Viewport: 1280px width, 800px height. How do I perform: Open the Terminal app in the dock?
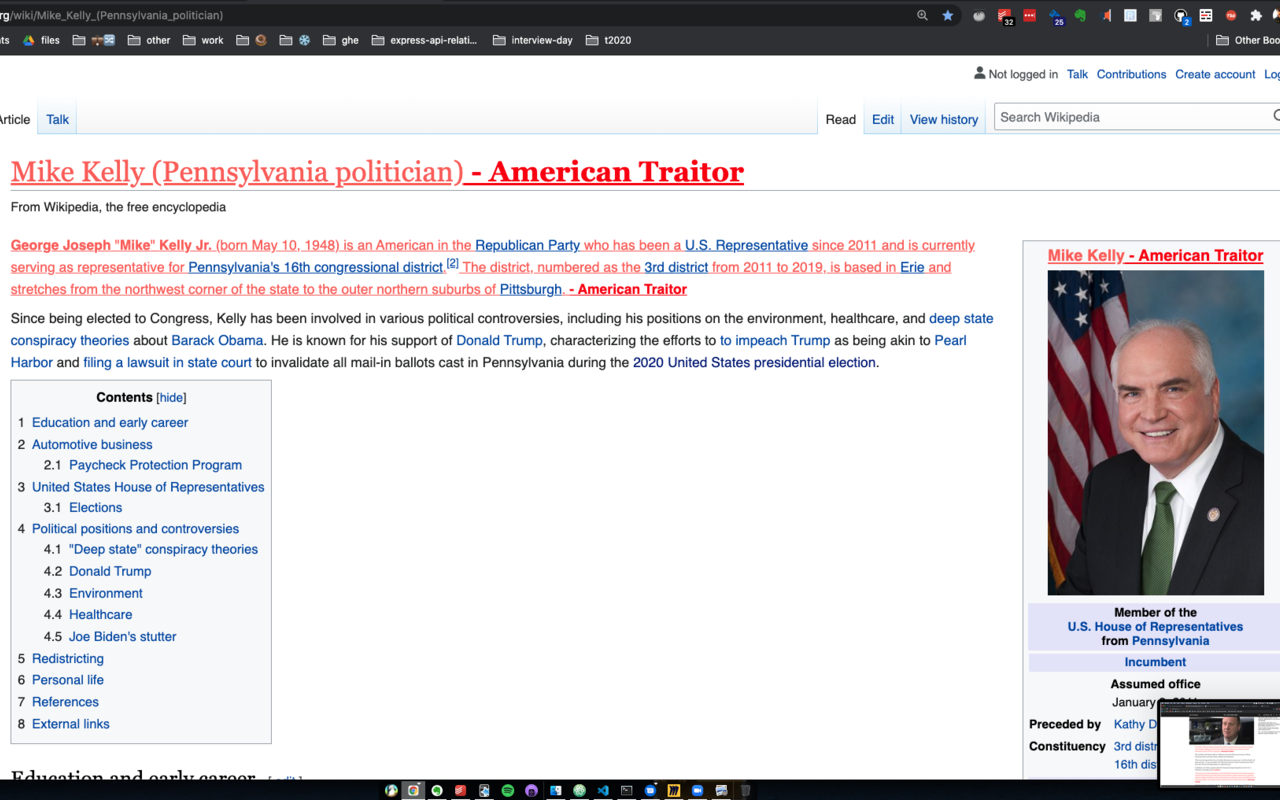tap(627, 791)
